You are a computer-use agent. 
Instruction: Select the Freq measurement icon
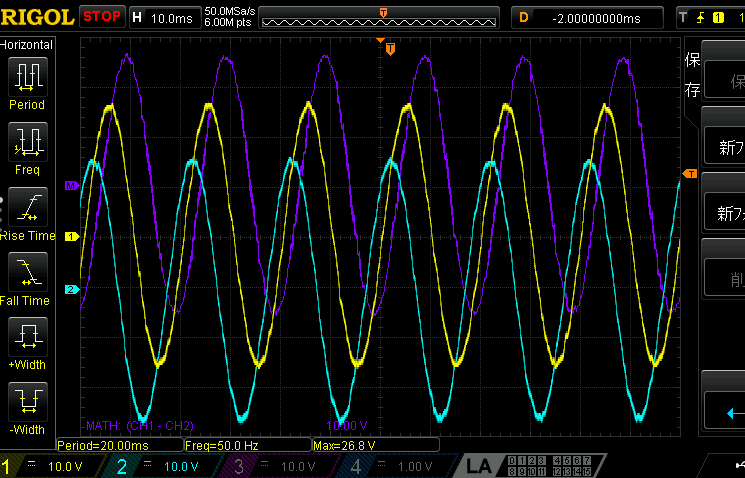[x=27, y=148]
